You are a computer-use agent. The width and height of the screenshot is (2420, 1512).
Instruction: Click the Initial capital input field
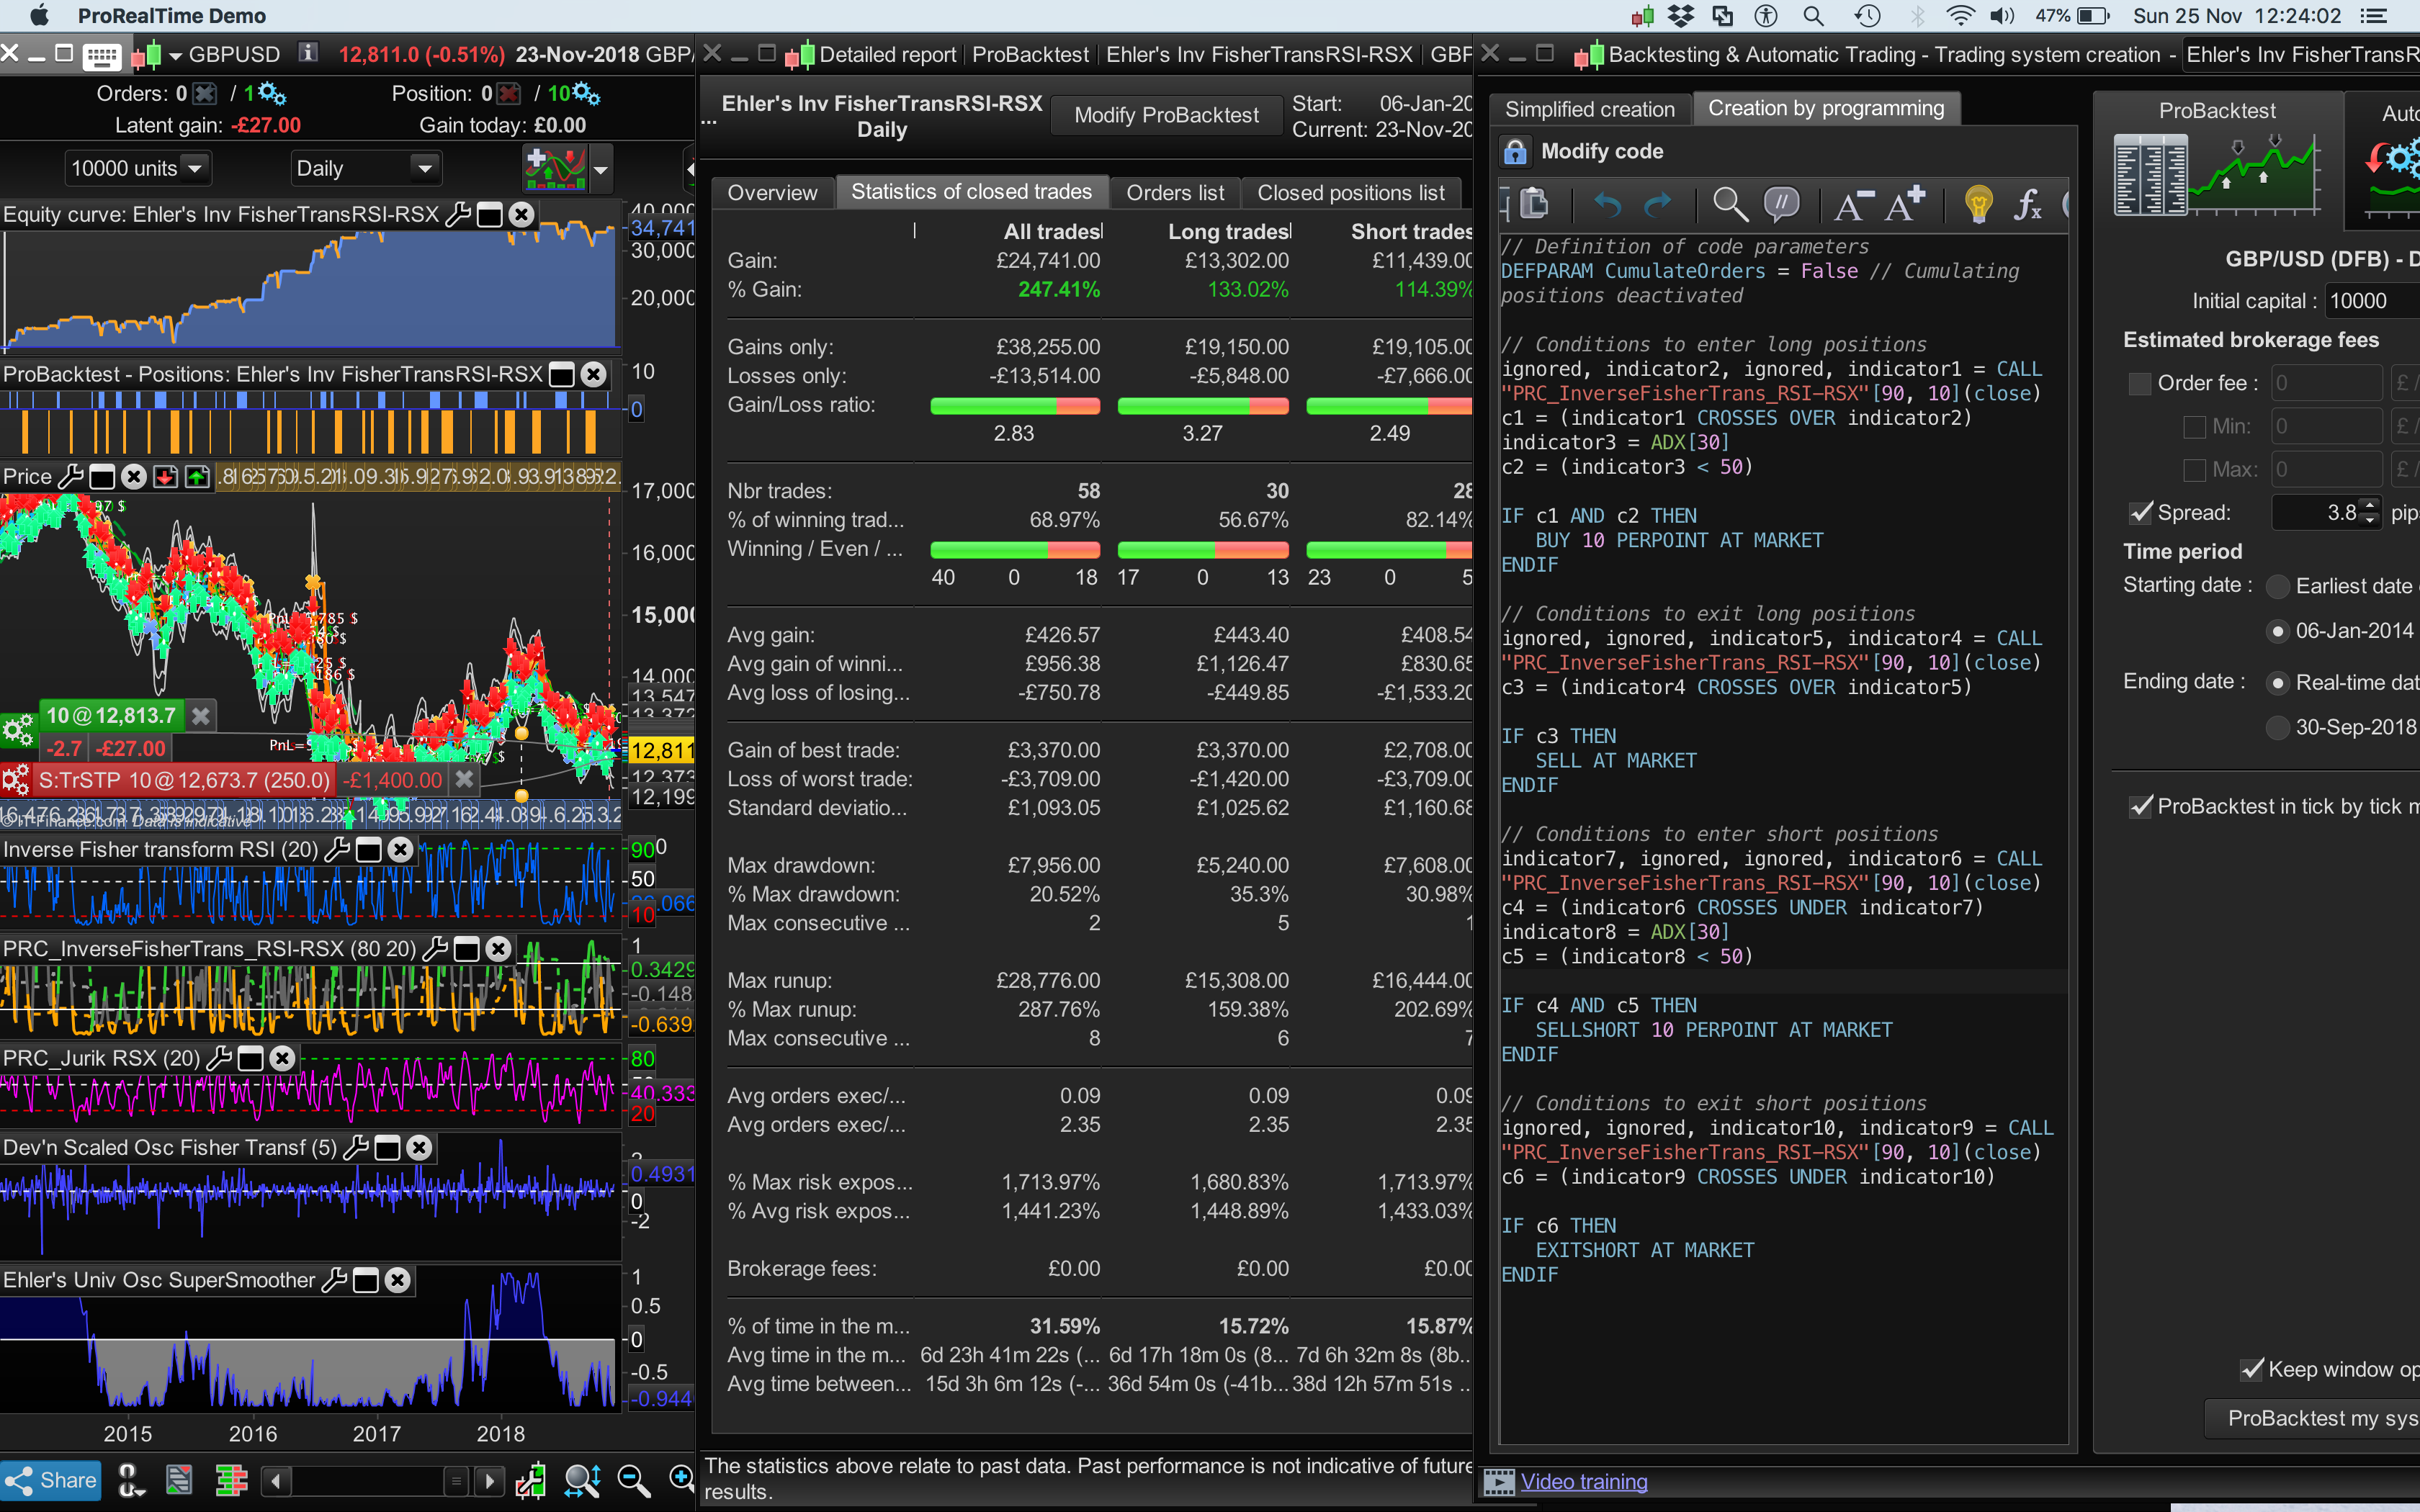coord(2370,301)
